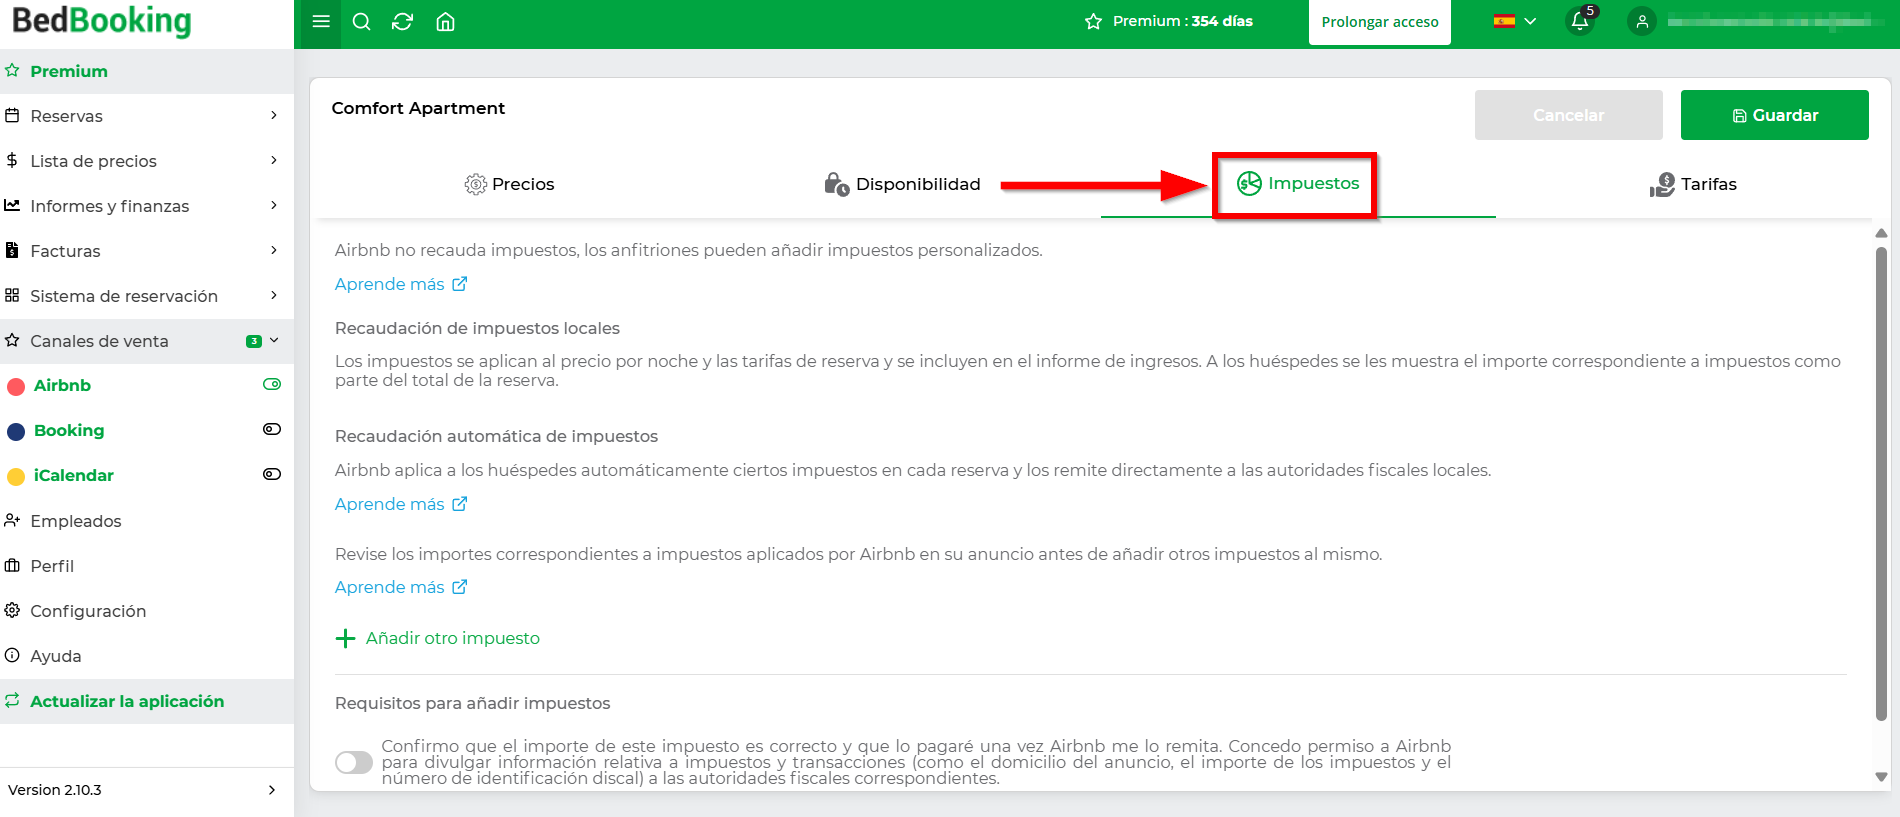The height and width of the screenshot is (817, 1900).
Task: Click the Premium: 354 días label
Action: click(1182, 21)
